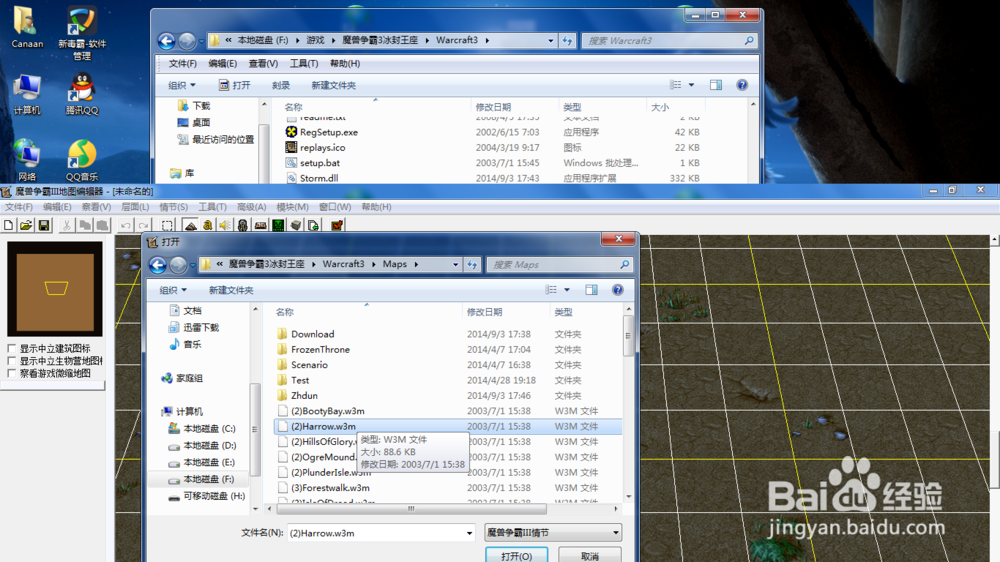Screen dimensions: 1000x562
Task: Open the Campaign editor book icon
Action: pos(260,225)
